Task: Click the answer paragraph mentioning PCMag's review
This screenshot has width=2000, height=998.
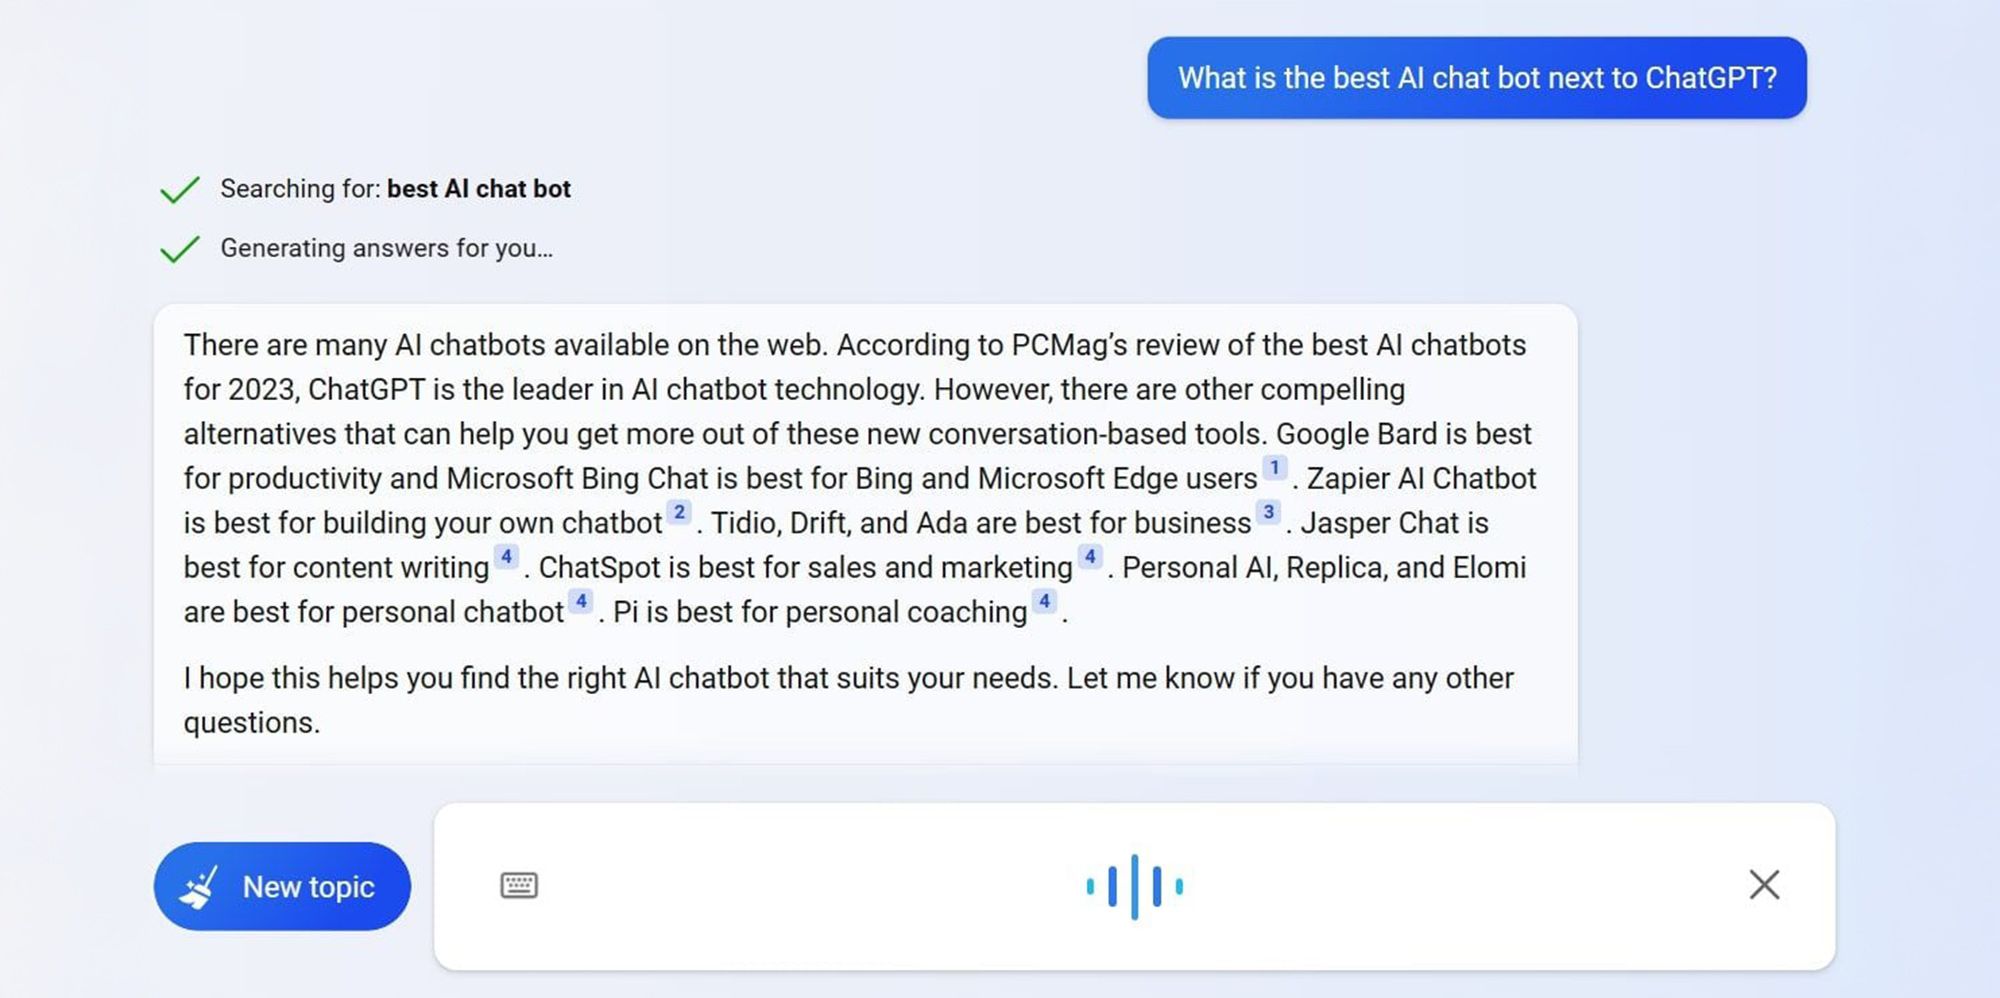Action: coord(860,478)
